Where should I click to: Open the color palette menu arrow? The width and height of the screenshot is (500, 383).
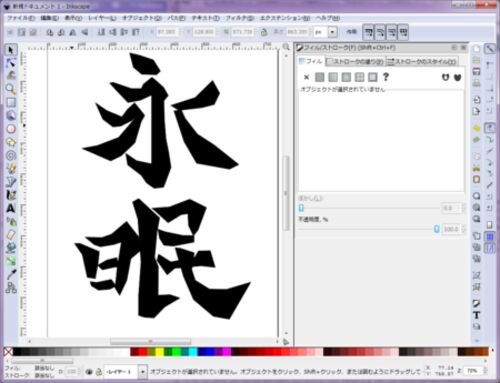pos(493,351)
